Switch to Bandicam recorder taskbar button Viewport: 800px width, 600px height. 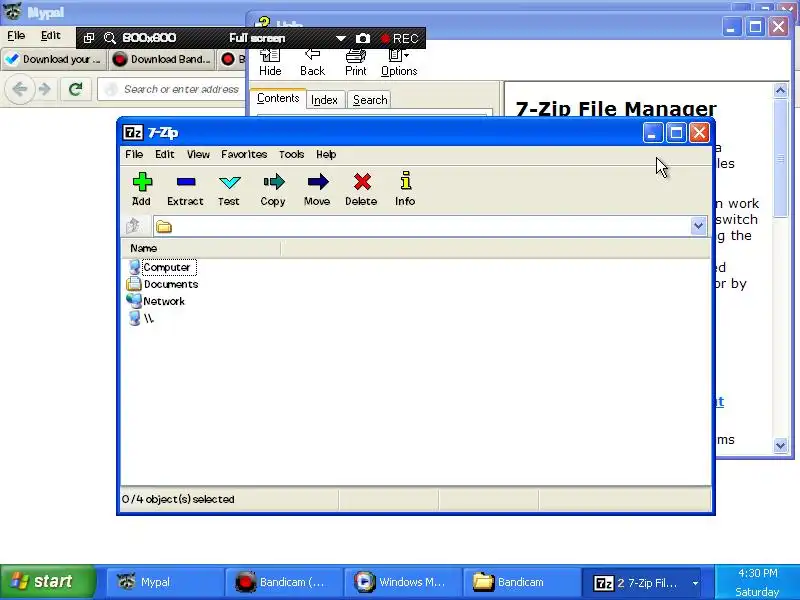(x=283, y=582)
